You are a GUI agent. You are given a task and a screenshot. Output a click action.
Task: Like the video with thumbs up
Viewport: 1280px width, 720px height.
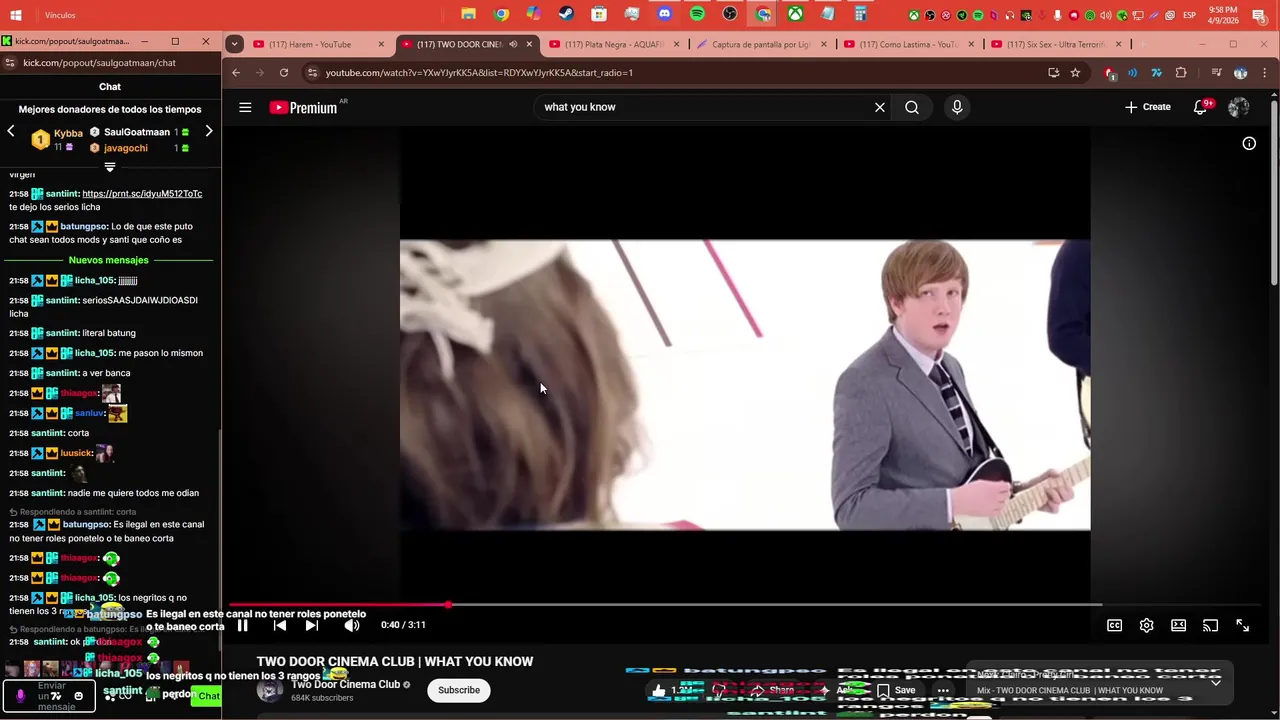pos(670,690)
